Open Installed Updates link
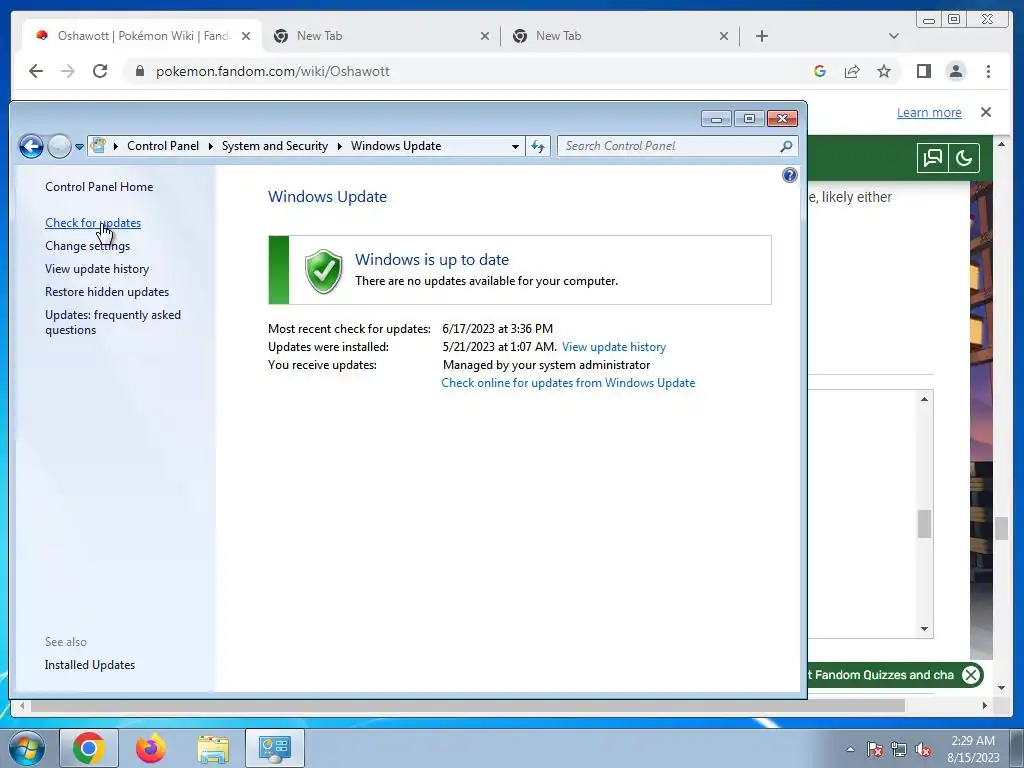The height and width of the screenshot is (768, 1024). pos(90,665)
